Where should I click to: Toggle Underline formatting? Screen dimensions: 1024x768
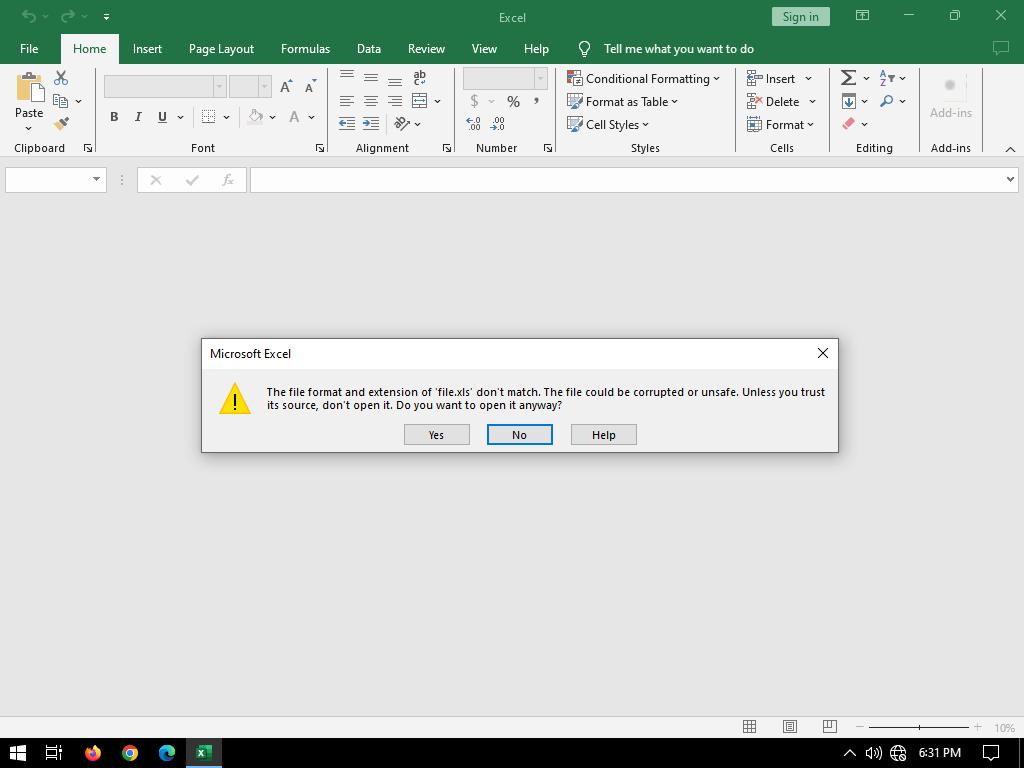(x=162, y=117)
